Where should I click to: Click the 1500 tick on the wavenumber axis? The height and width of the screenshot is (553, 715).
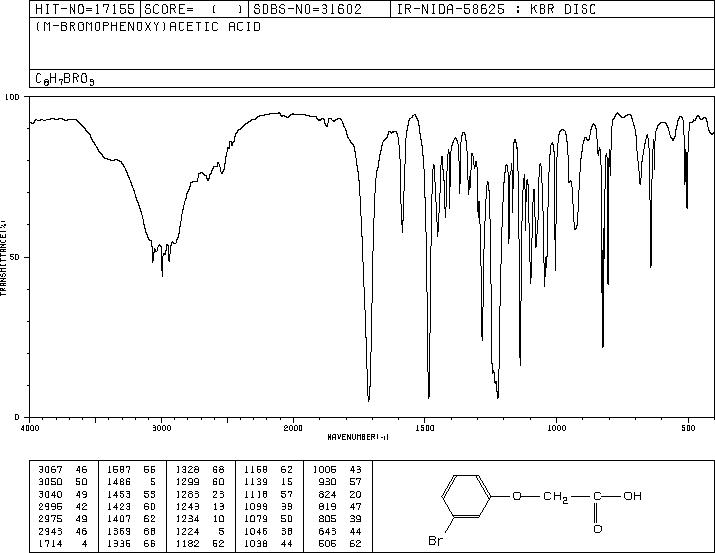click(425, 427)
